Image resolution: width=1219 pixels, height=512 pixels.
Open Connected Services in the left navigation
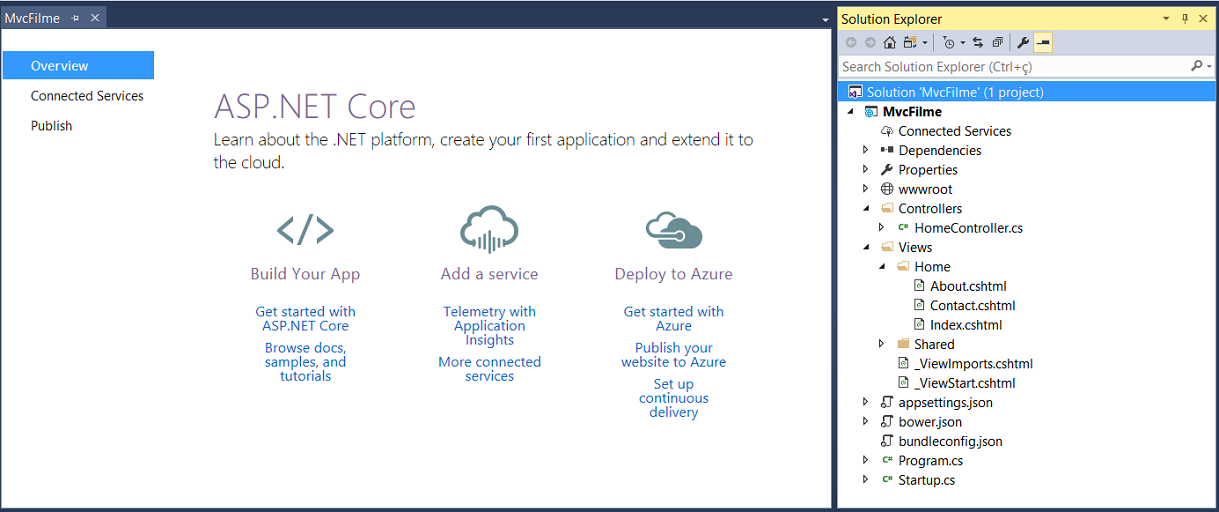pyautogui.click(x=87, y=96)
